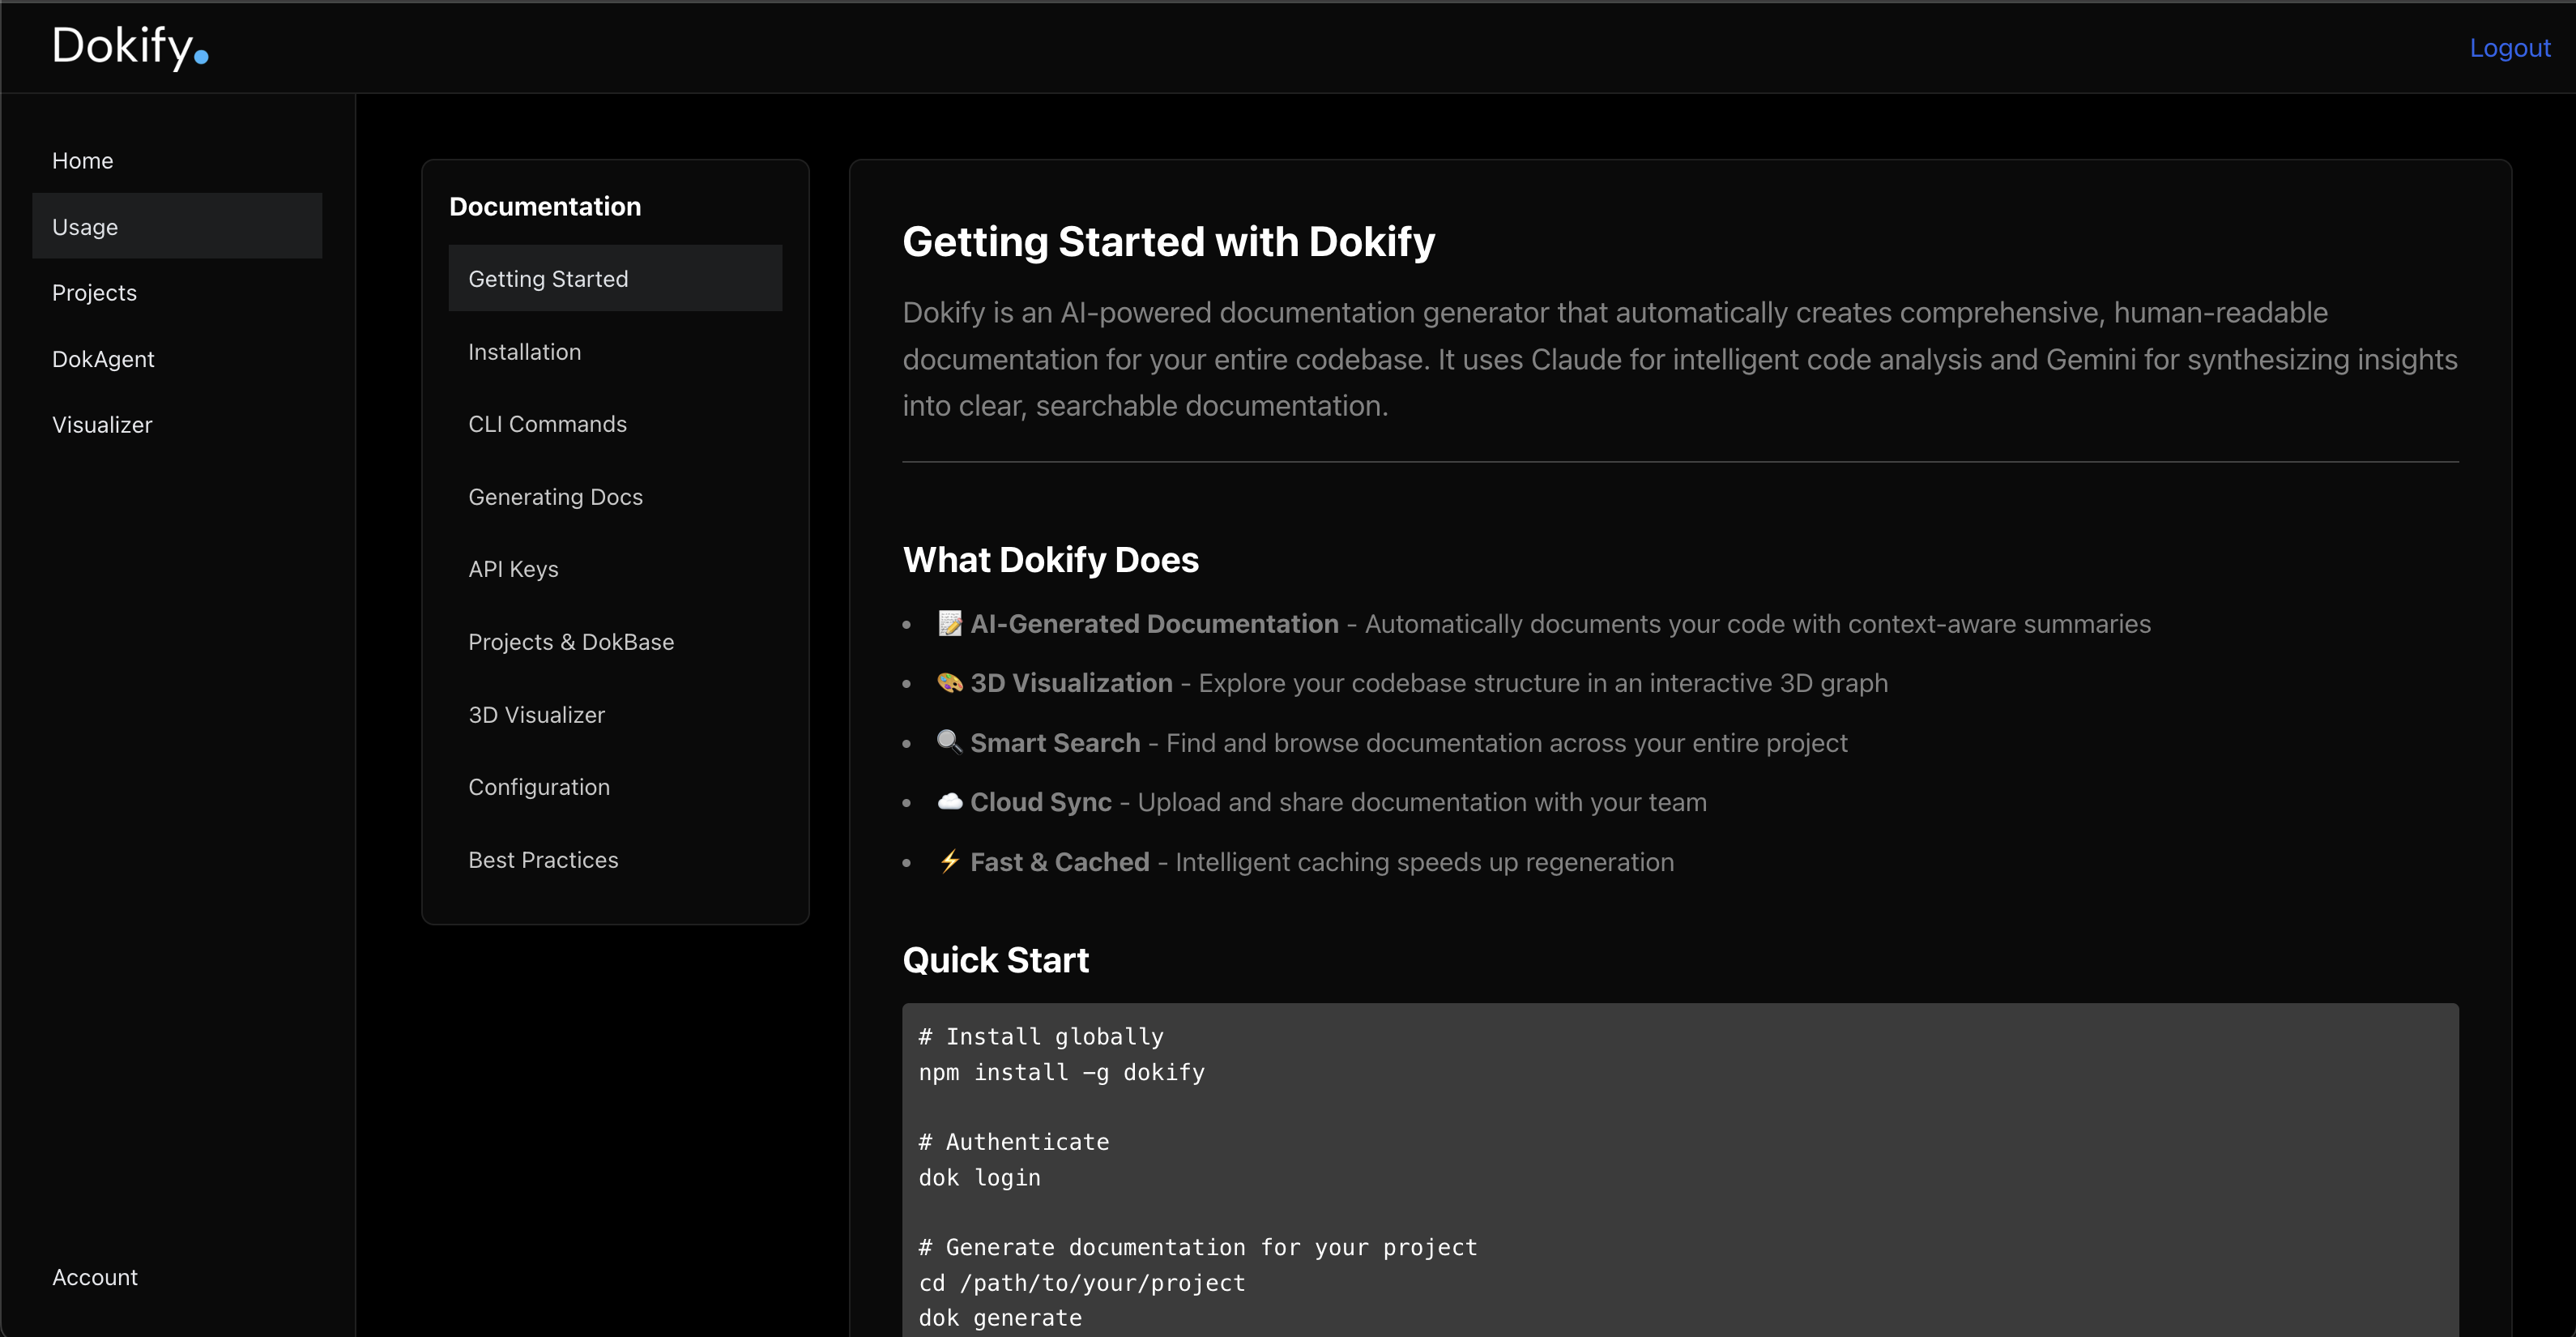Screen dimensions: 2576x1337
Task: Go to the Projects section
Action: click(x=94, y=293)
